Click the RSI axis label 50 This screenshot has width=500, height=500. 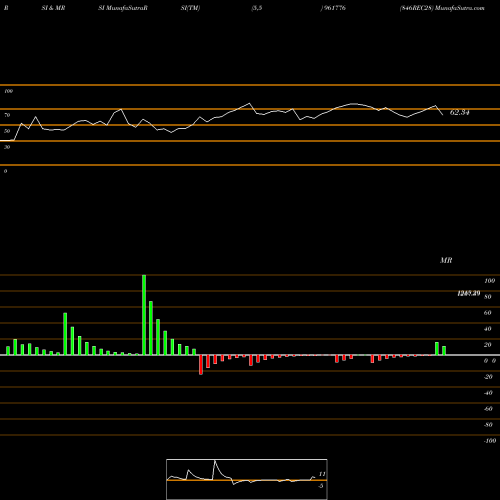(x=7, y=131)
